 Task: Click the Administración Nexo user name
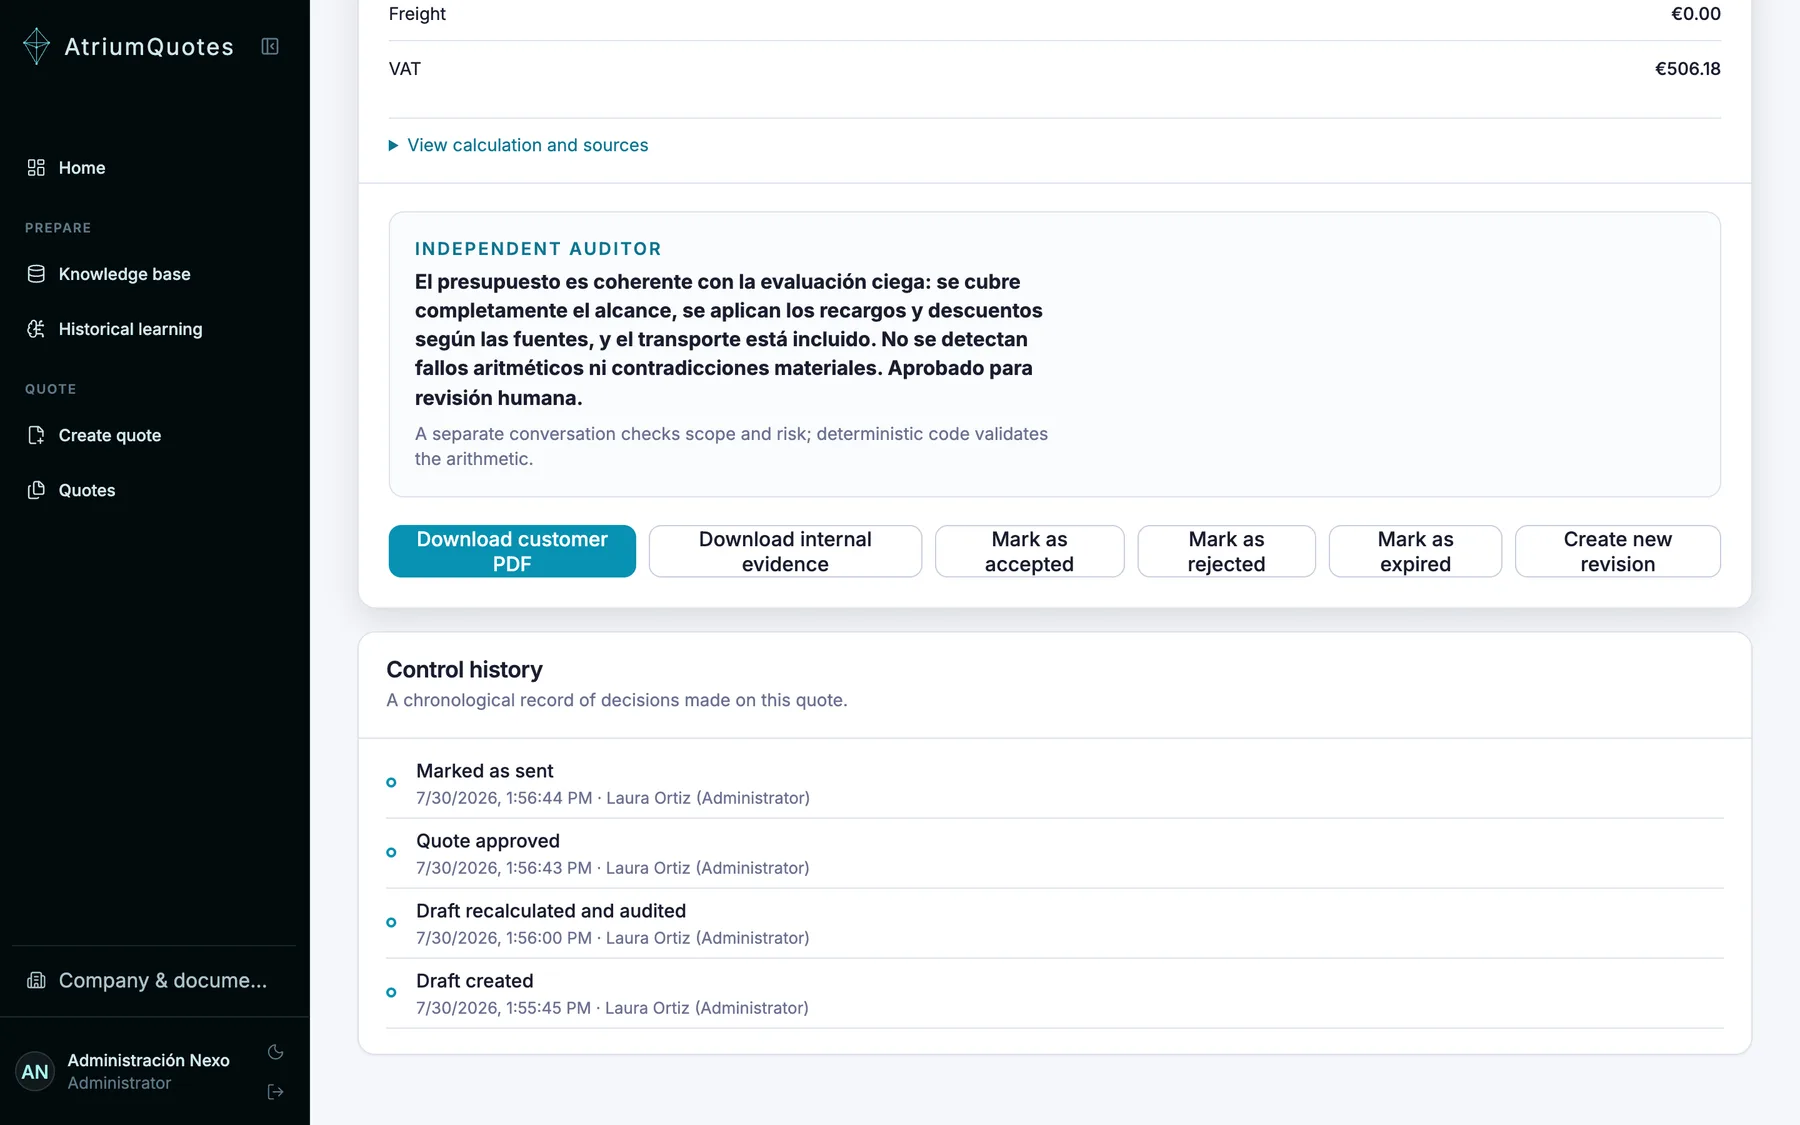[148, 1060]
